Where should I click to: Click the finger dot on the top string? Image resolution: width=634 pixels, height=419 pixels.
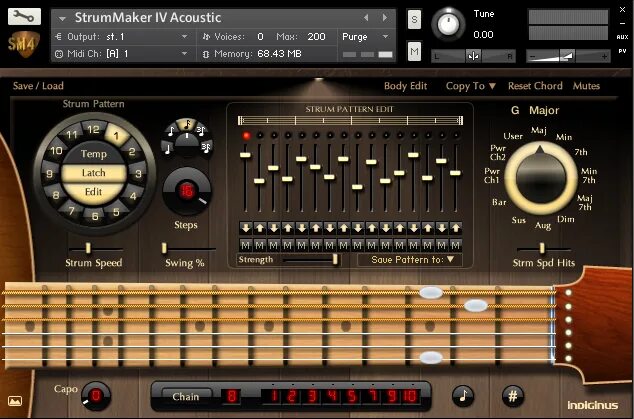tap(431, 292)
